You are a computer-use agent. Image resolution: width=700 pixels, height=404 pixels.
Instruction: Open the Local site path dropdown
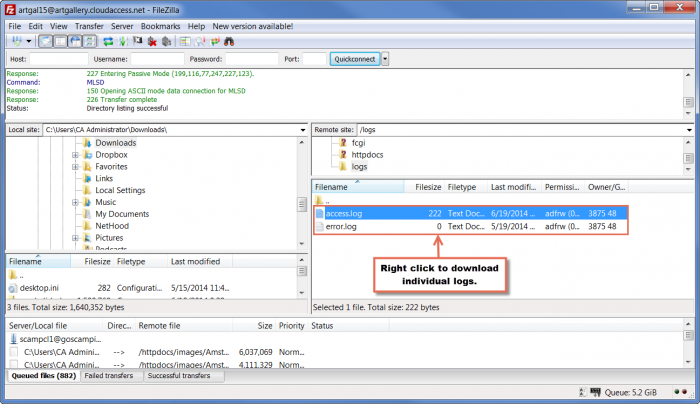tap(303, 130)
